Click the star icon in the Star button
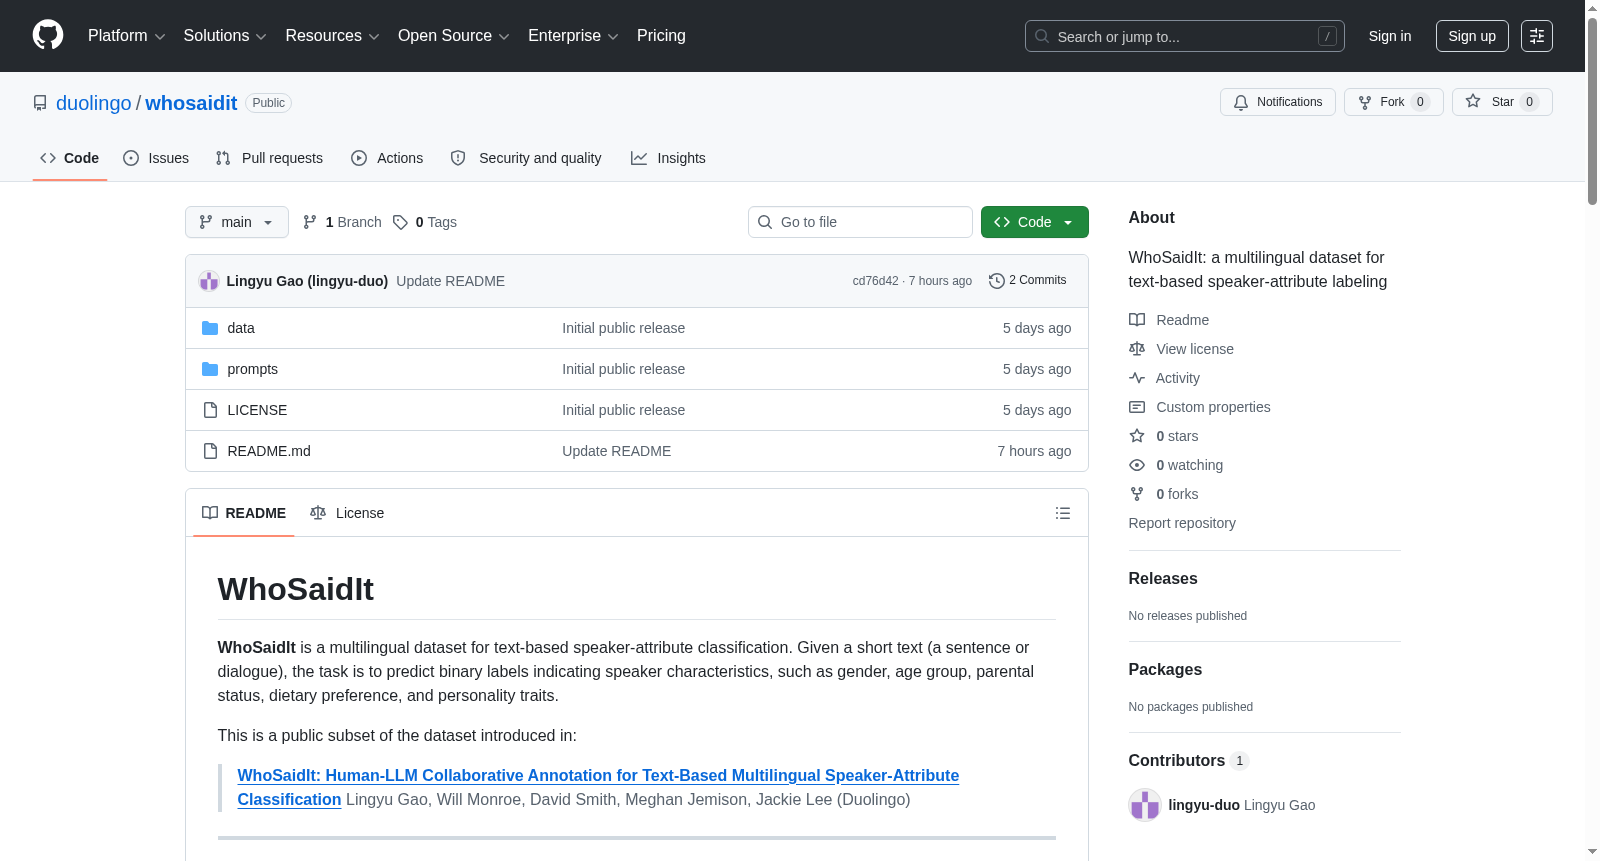This screenshot has height=861, width=1600. pyautogui.click(x=1473, y=101)
